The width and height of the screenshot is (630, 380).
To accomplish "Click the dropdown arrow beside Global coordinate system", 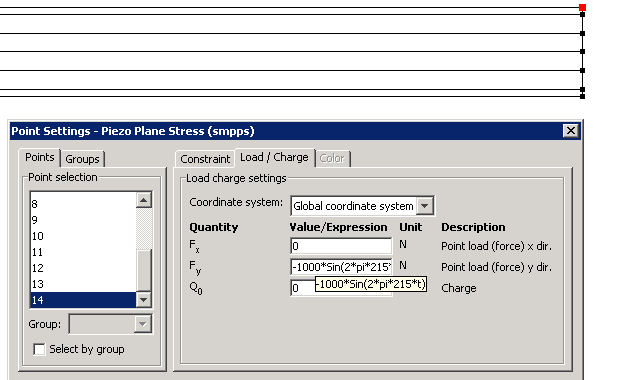I will [x=425, y=206].
